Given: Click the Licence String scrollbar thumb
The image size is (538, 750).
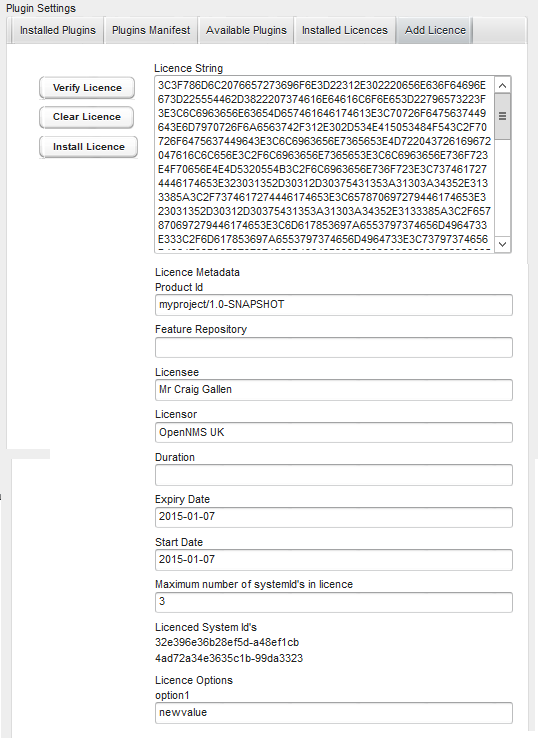Looking at the screenshot, I should tap(502, 116).
